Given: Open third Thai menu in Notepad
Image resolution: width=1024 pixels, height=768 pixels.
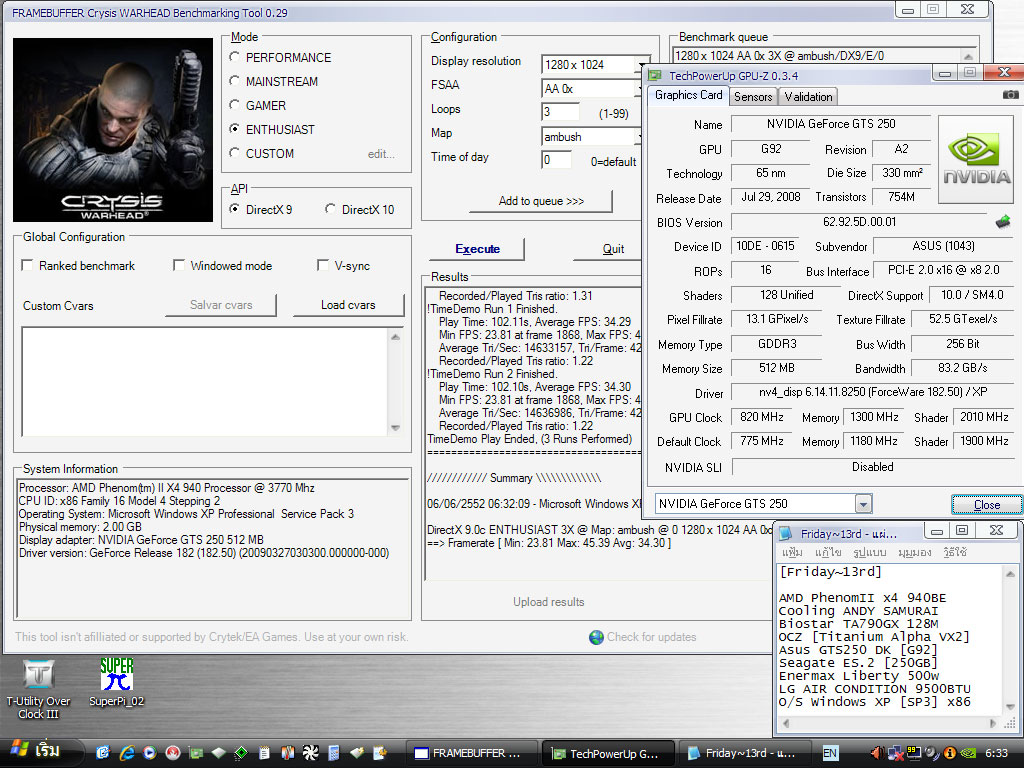Looking at the screenshot, I should click(x=869, y=552).
